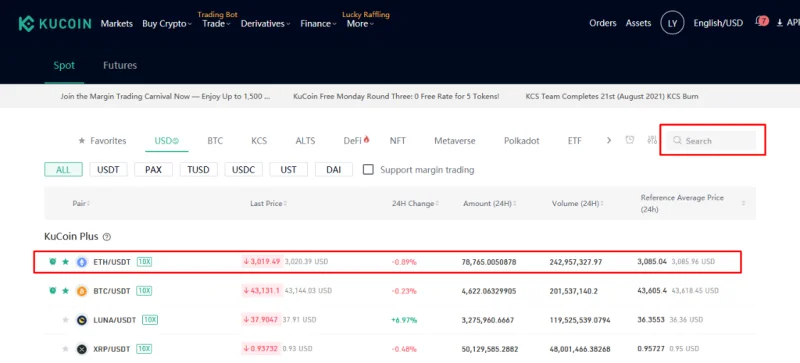
Task: Select the Polkadot category tab
Action: [521, 141]
